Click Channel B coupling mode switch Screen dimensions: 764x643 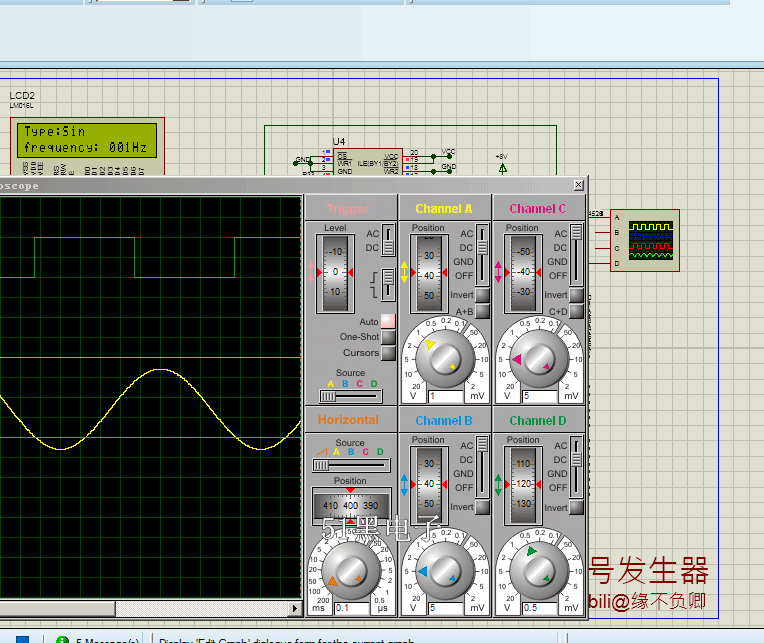pos(482,467)
